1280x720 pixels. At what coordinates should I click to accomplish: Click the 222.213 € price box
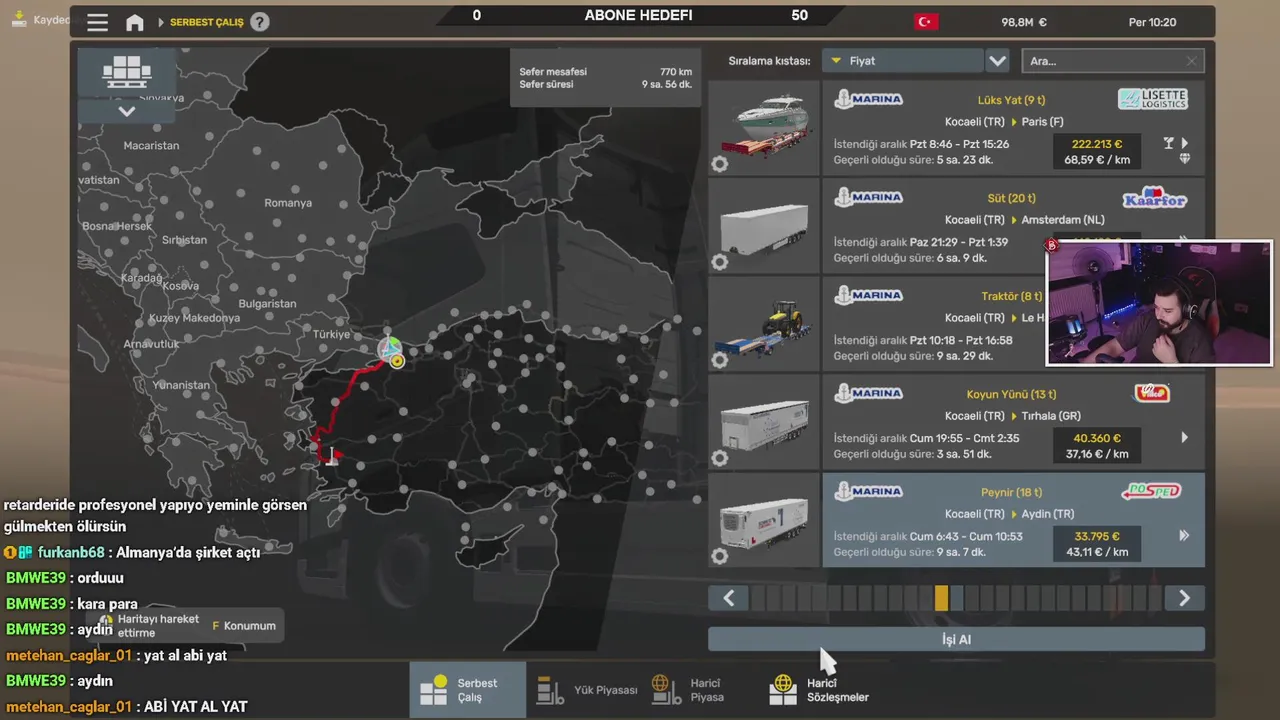point(1096,151)
